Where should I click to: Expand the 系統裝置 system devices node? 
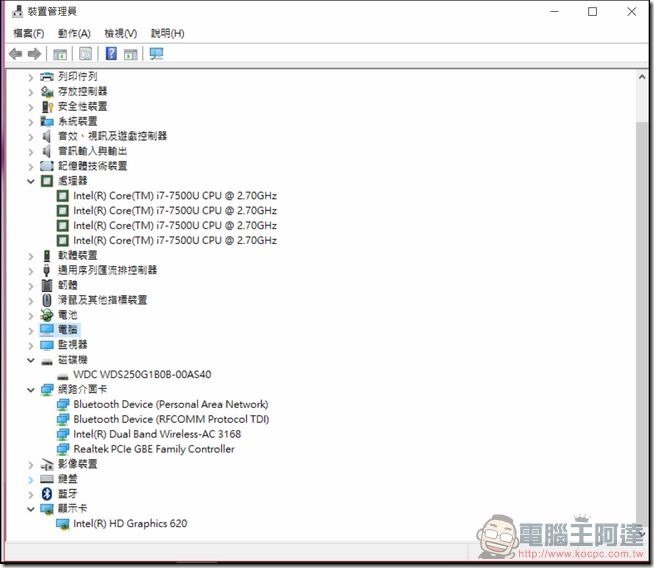pos(30,122)
